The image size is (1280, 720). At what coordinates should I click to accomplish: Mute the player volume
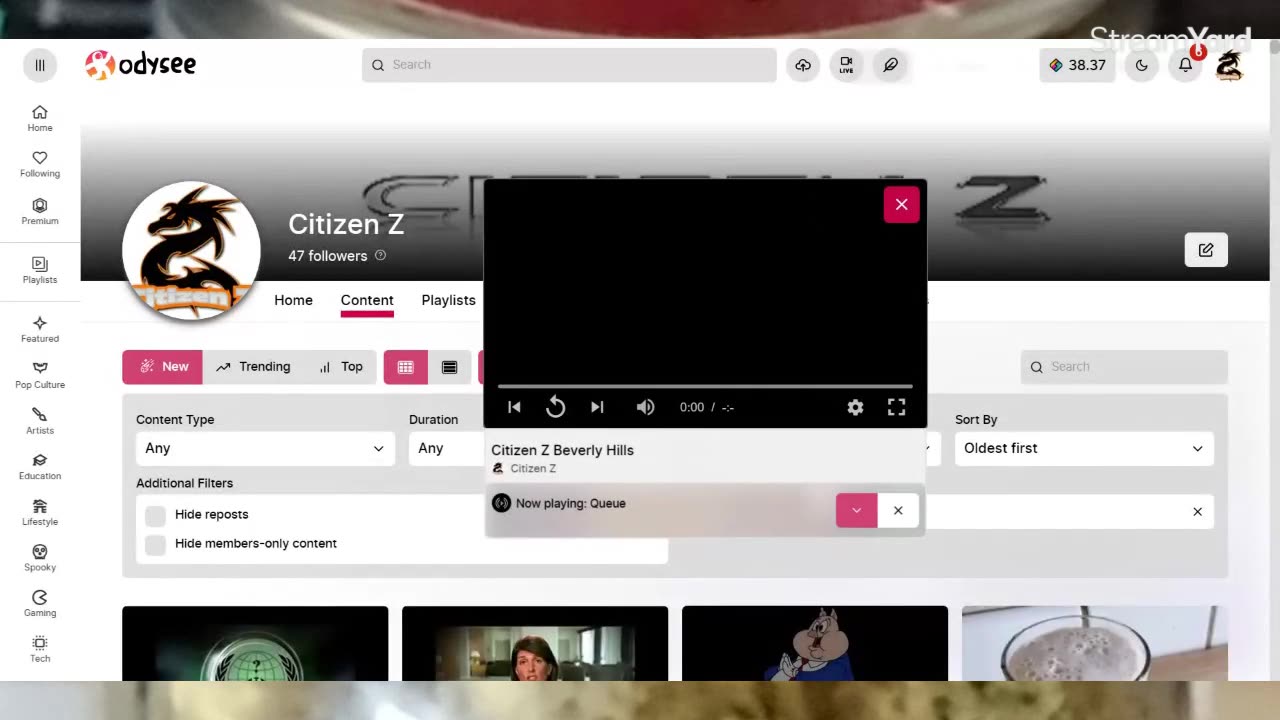[646, 407]
